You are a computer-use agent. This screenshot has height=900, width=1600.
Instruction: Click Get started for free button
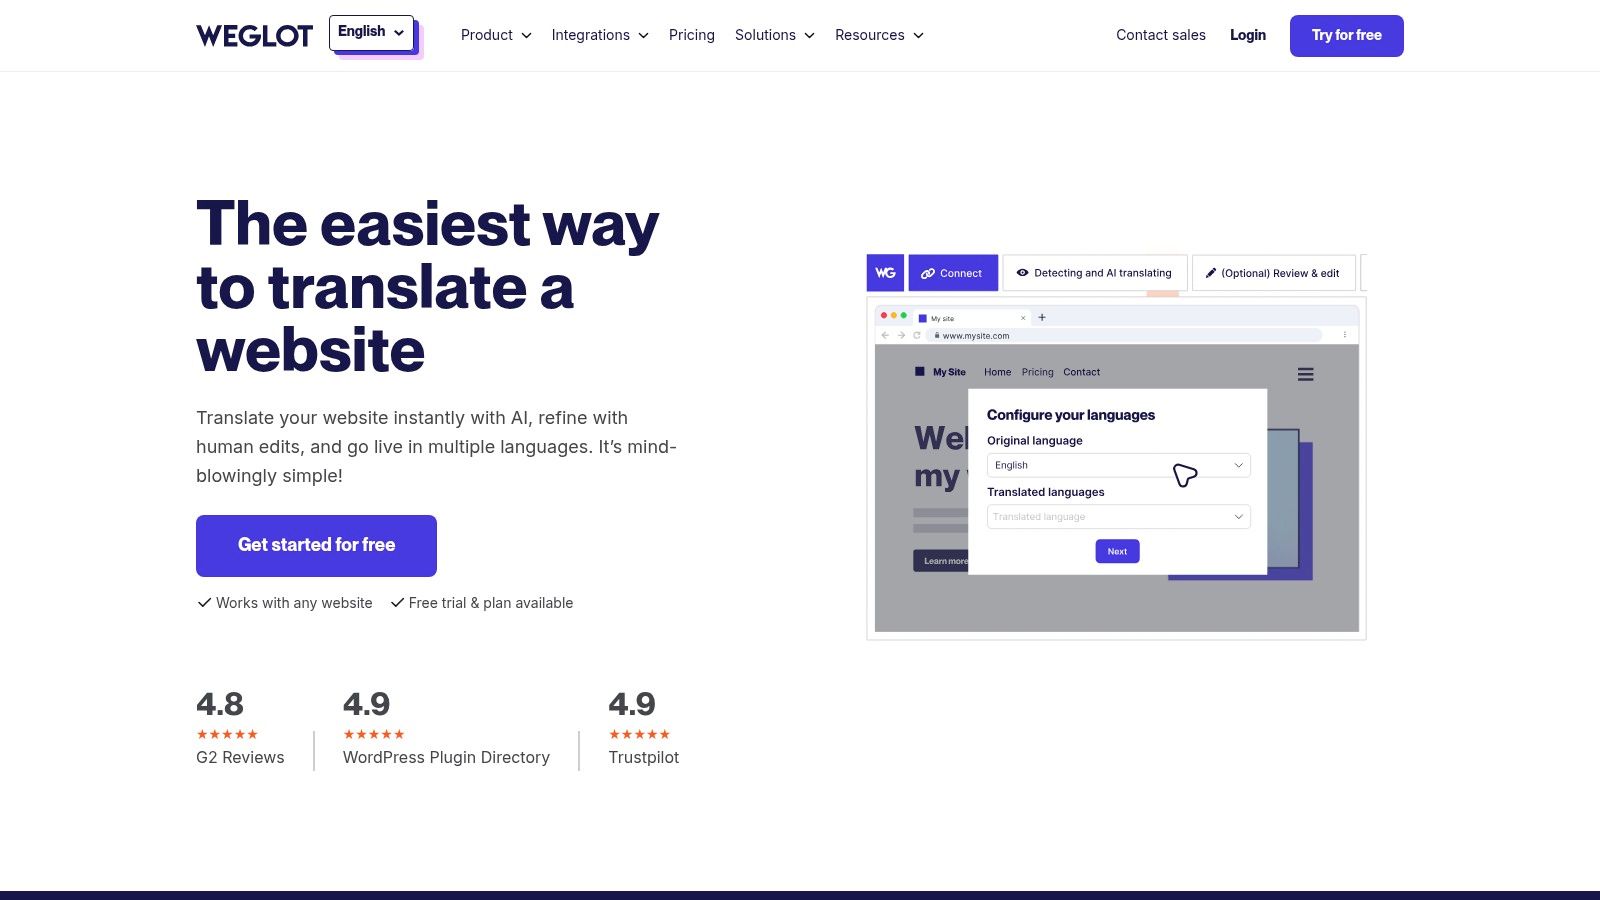pyautogui.click(x=316, y=546)
